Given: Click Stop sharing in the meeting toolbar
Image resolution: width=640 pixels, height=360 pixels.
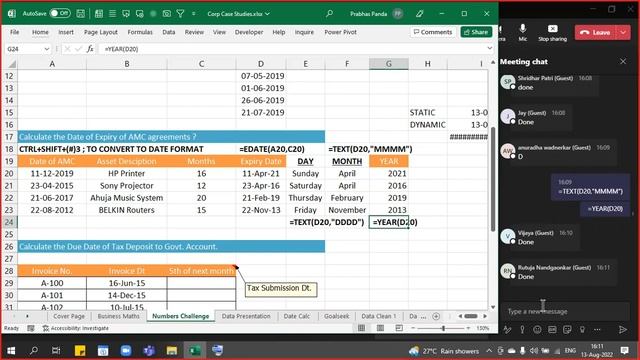Looking at the screenshot, I should click(552, 33).
